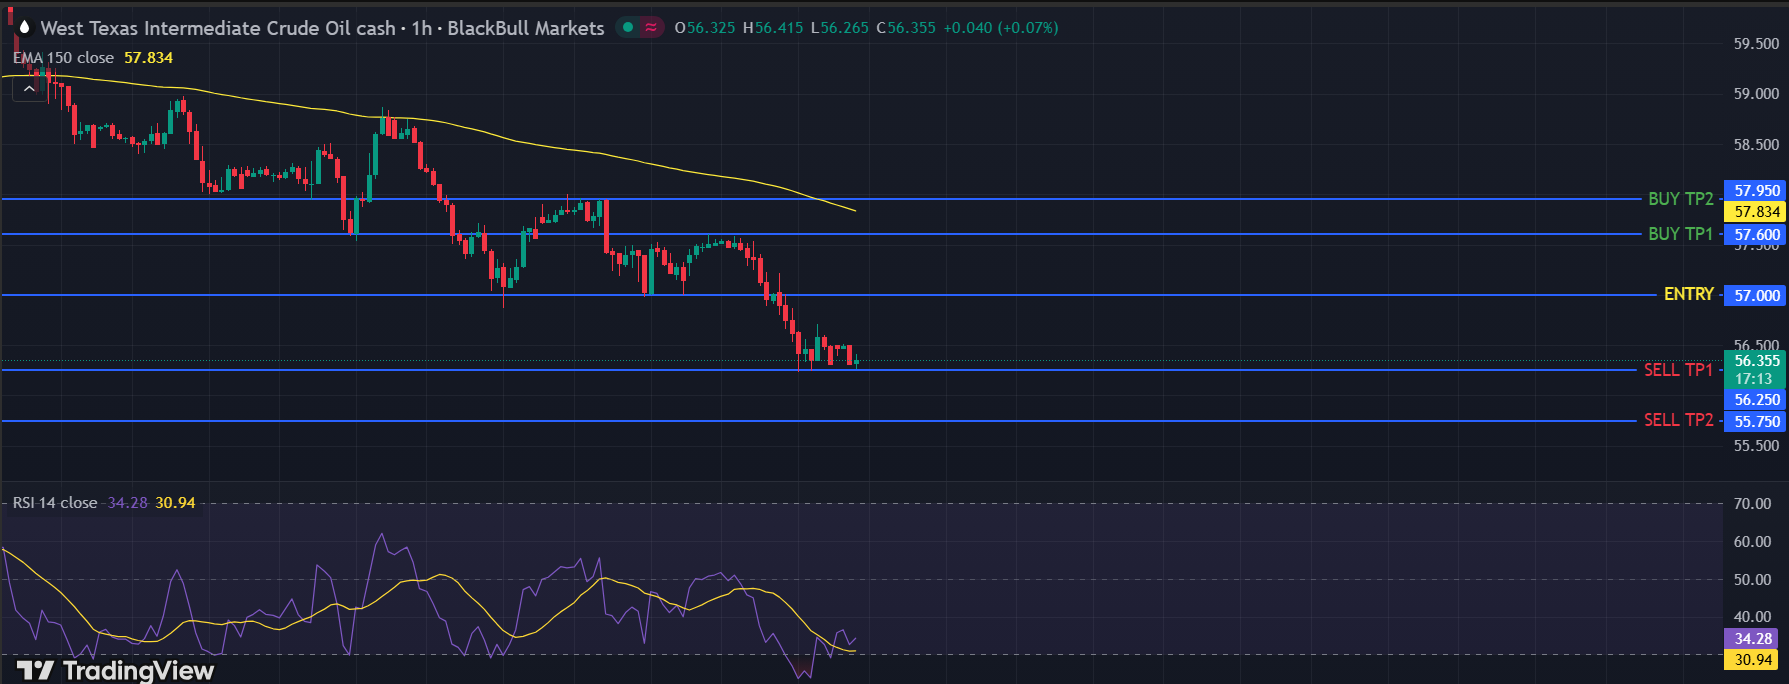The width and height of the screenshot is (1789, 684).
Task: Open the TradingView logo
Action: point(115,670)
